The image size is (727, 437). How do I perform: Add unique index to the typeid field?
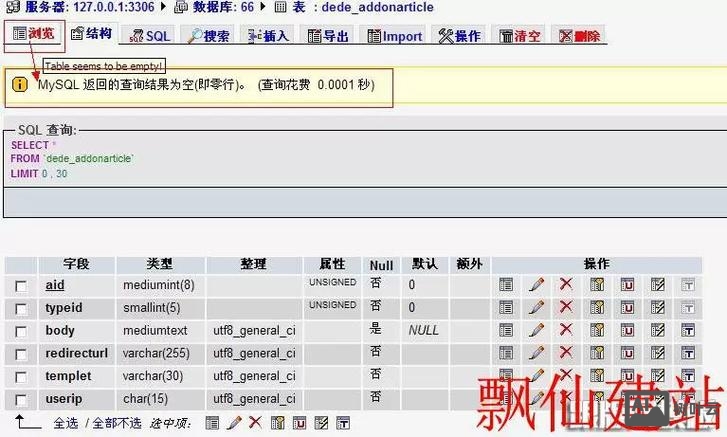pos(627,307)
